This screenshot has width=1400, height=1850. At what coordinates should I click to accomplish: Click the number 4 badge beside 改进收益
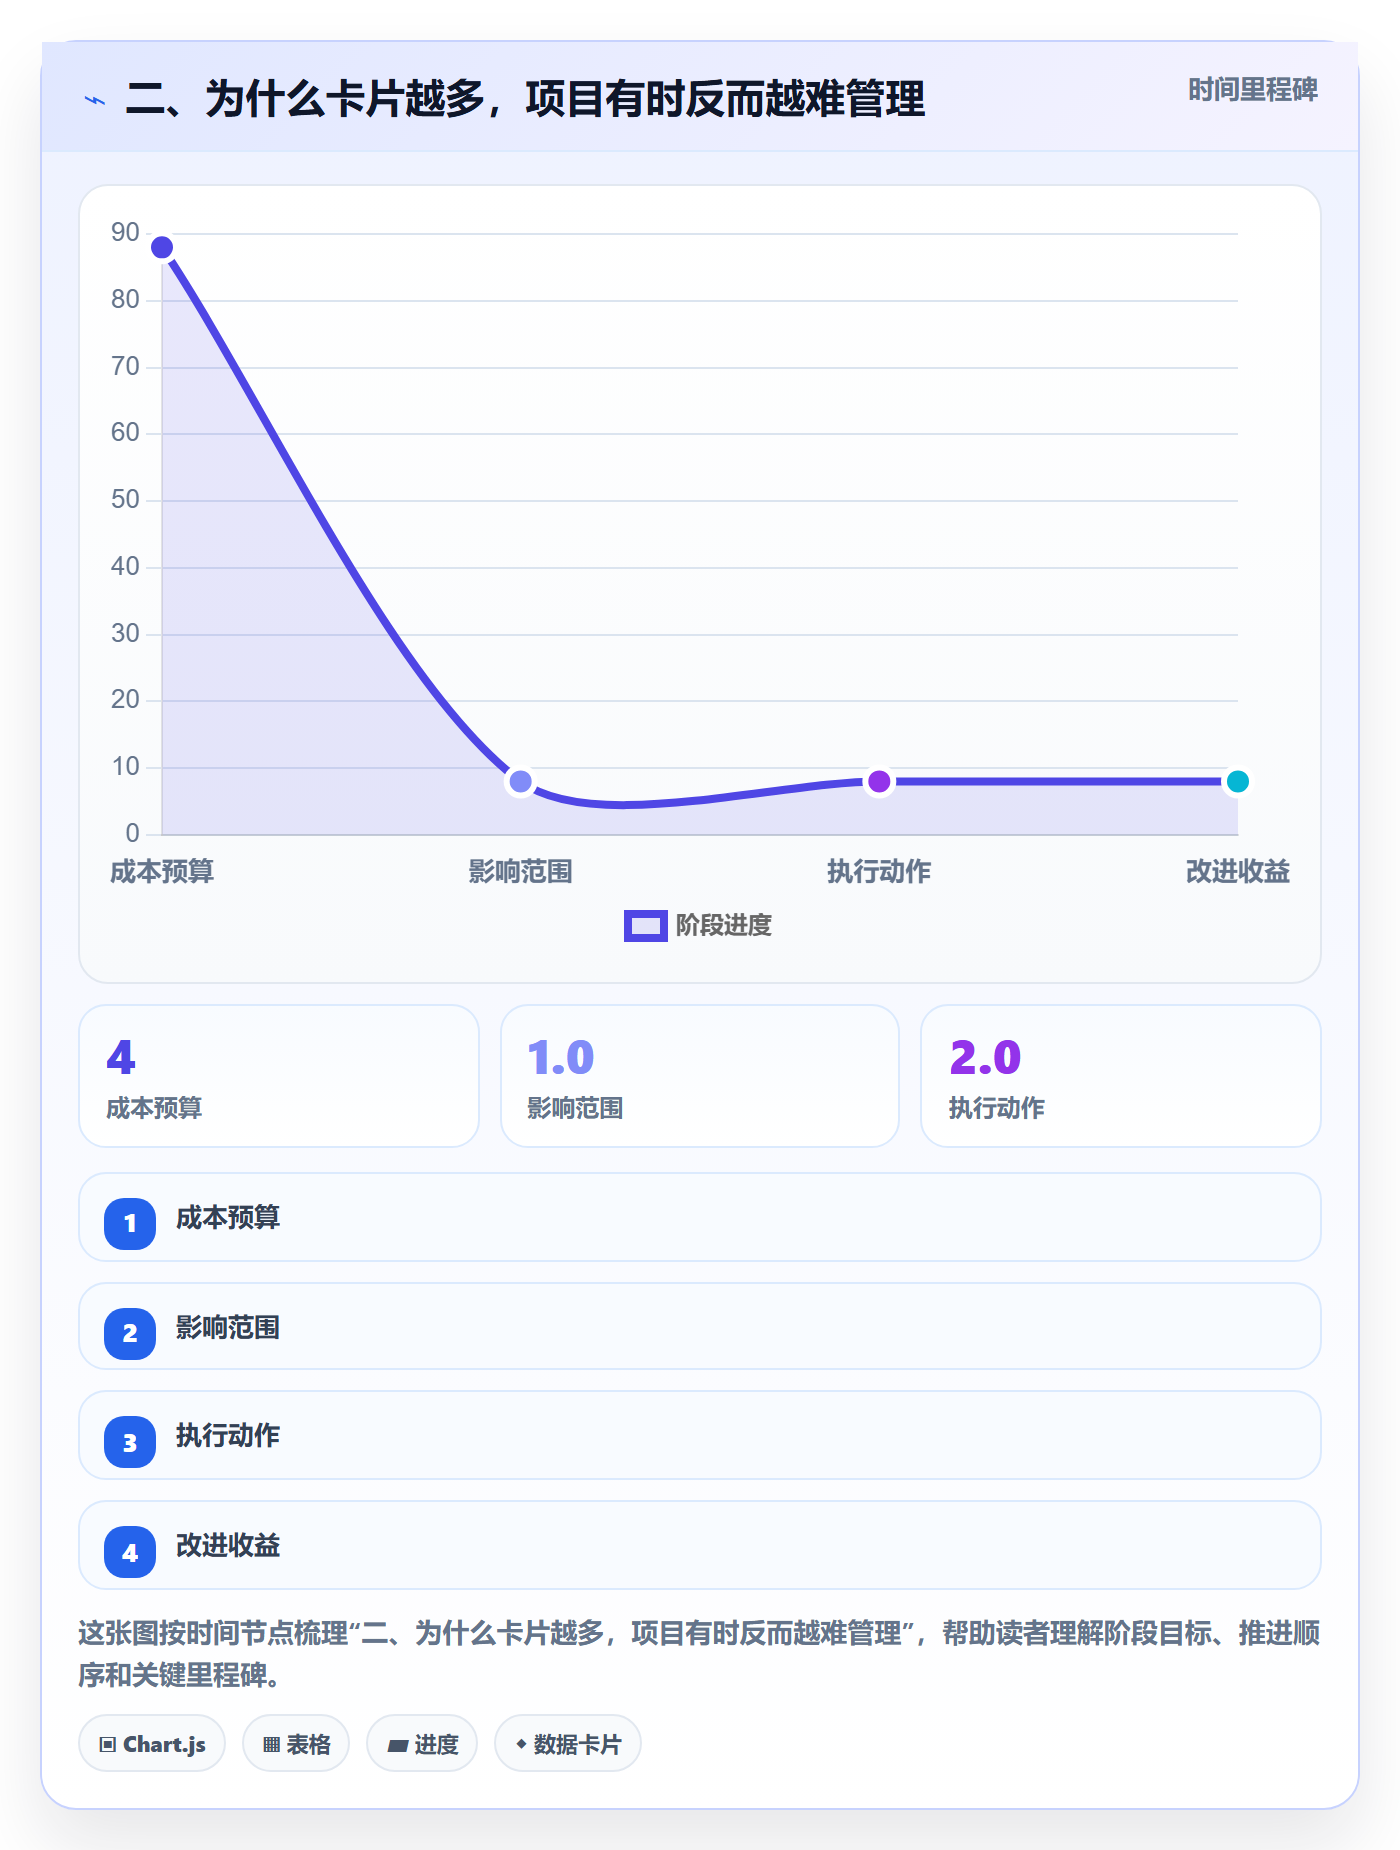click(130, 1552)
